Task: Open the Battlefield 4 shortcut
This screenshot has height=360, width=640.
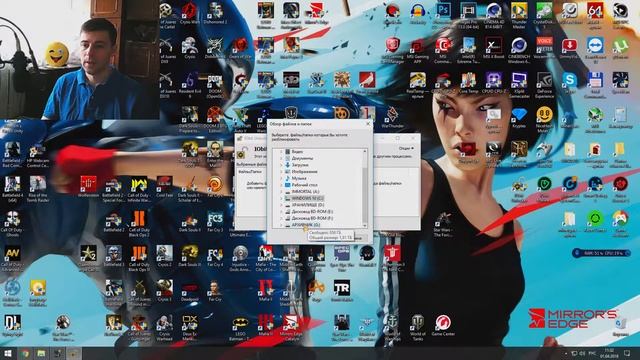Action: [x=12, y=189]
